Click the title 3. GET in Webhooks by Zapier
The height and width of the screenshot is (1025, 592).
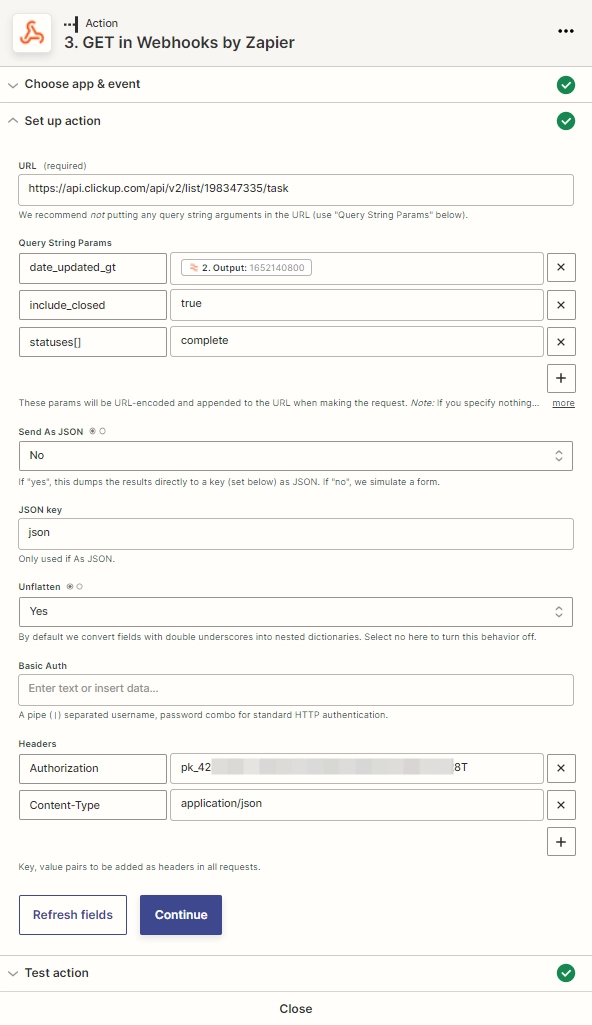[x=179, y=42]
